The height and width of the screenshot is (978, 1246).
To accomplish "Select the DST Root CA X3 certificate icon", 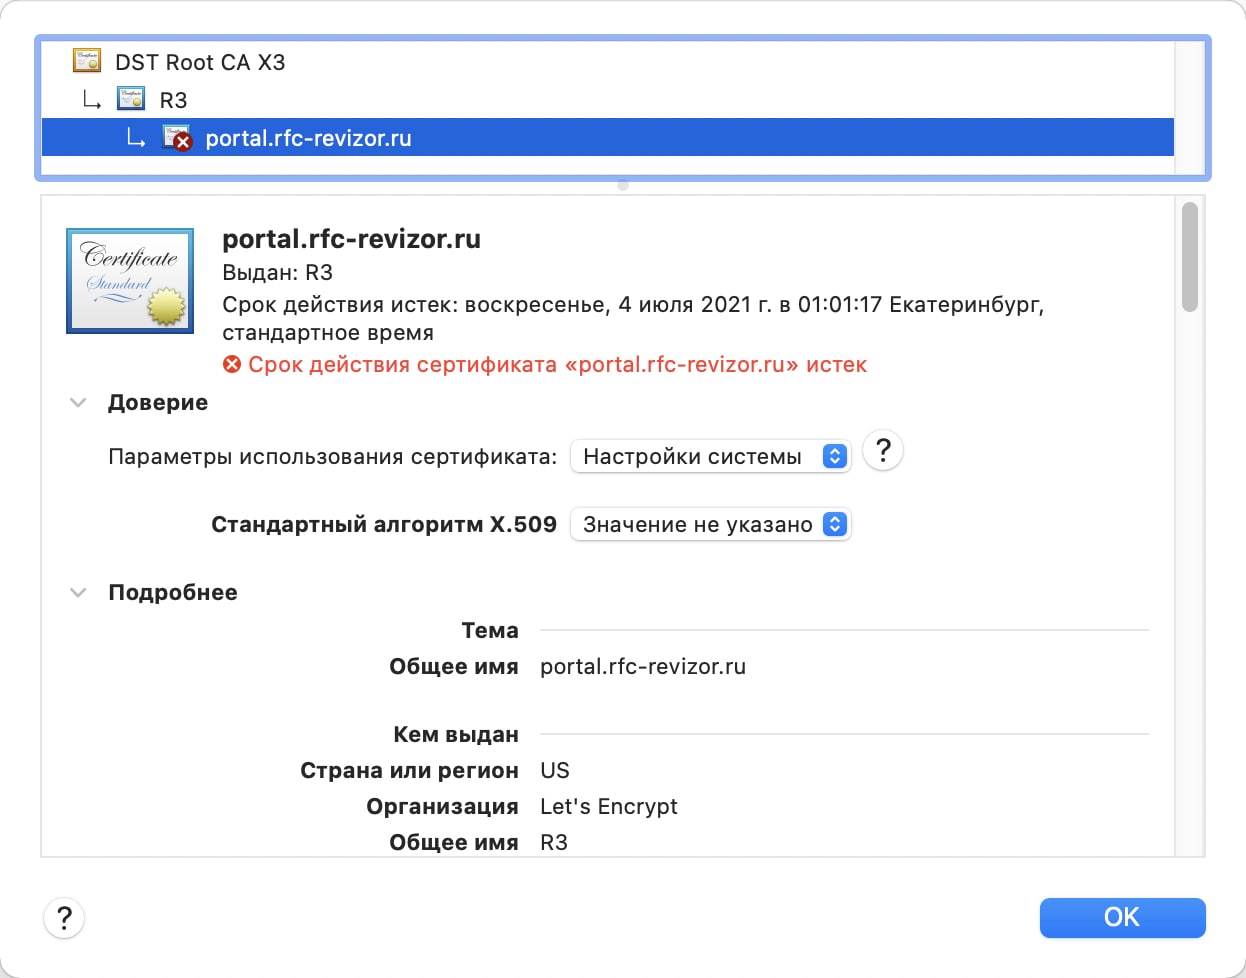I will pyautogui.click(x=87, y=62).
